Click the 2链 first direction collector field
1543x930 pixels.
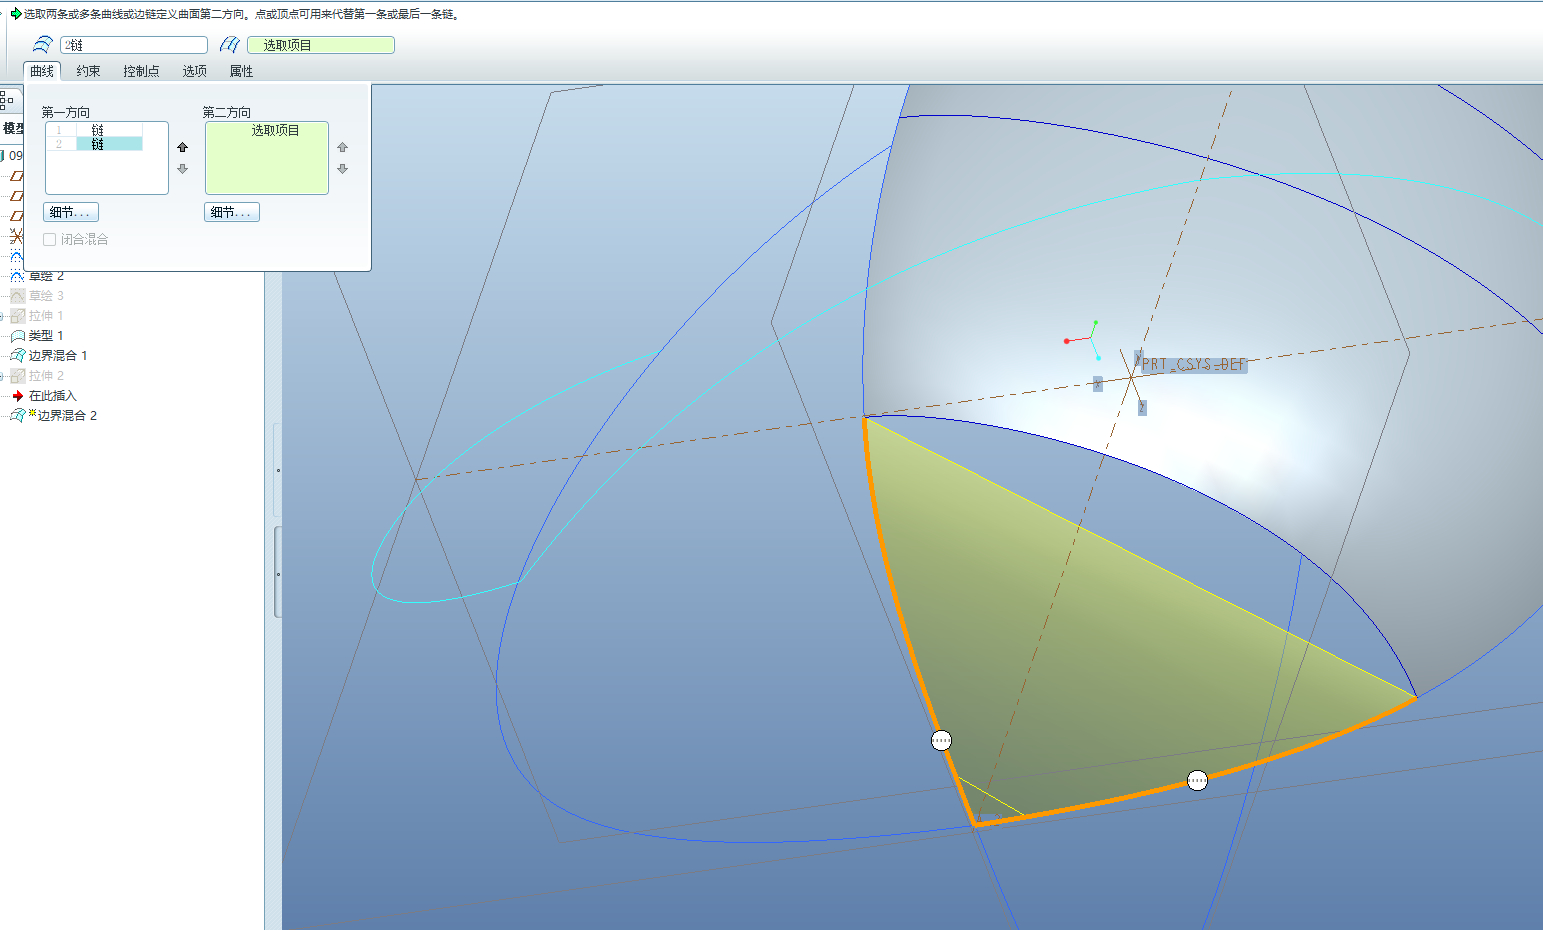coord(134,45)
